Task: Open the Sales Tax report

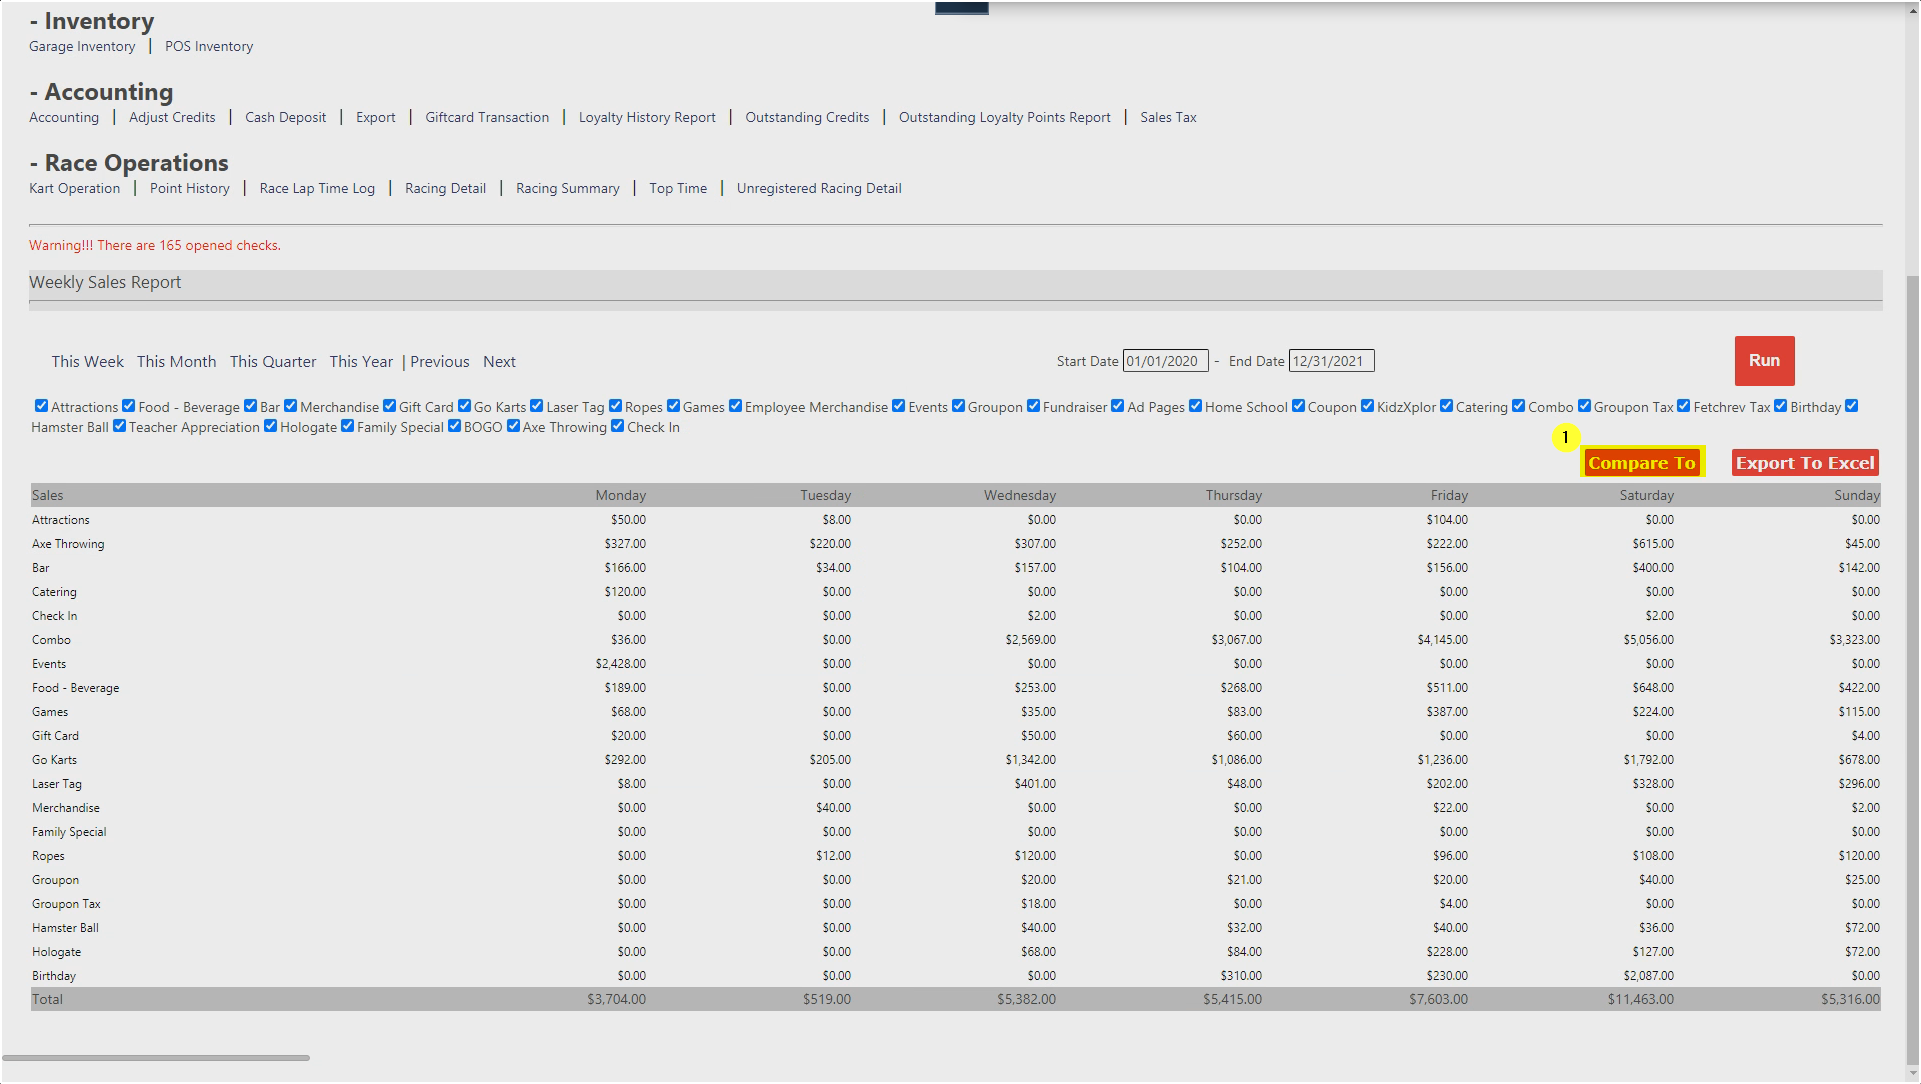Action: [1168, 118]
